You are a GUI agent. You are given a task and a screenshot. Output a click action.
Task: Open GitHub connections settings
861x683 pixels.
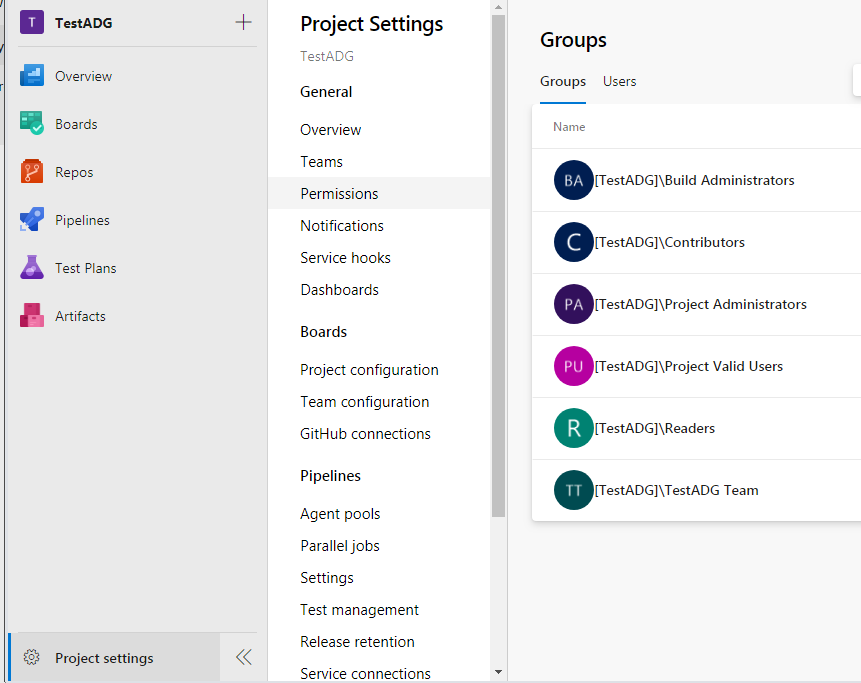[x=364, y=433]
